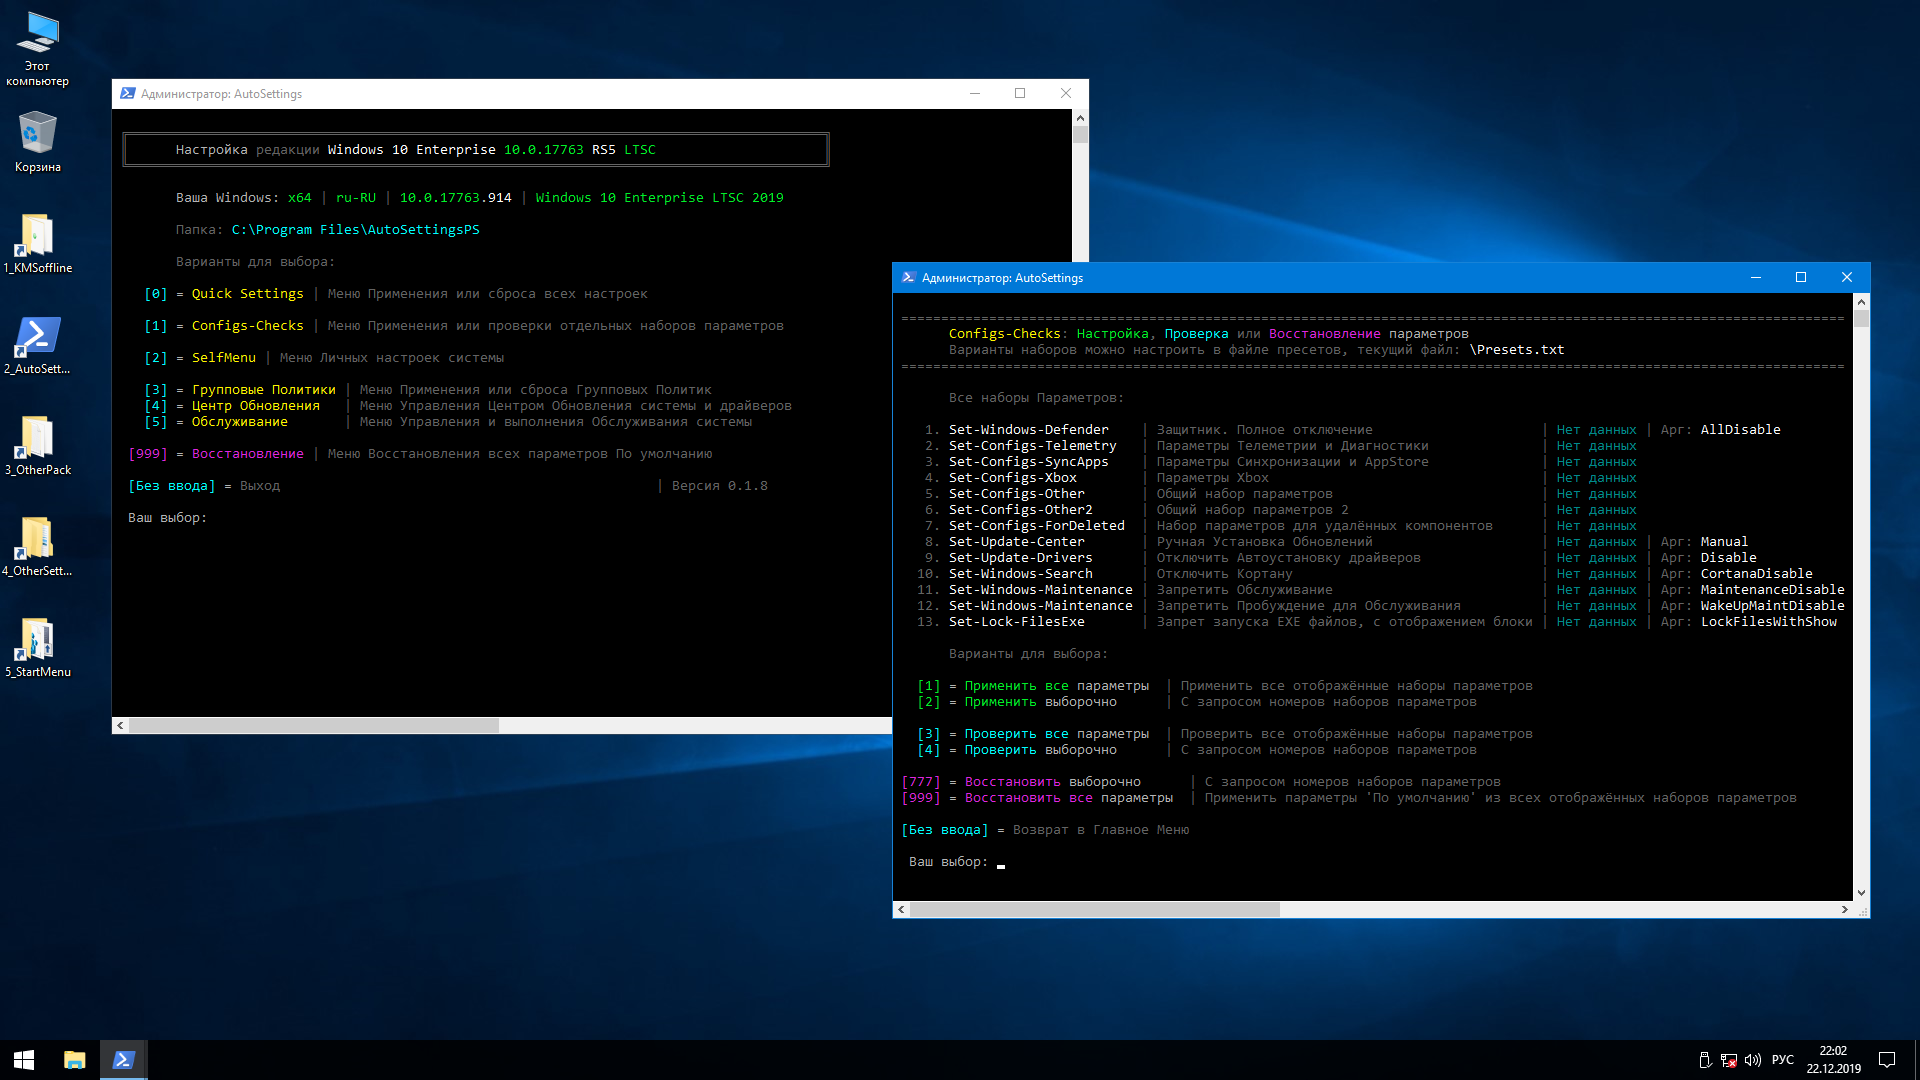
Task: Open the Windows Start menu
Action: pyautogui.click(x=24, y=1060)
